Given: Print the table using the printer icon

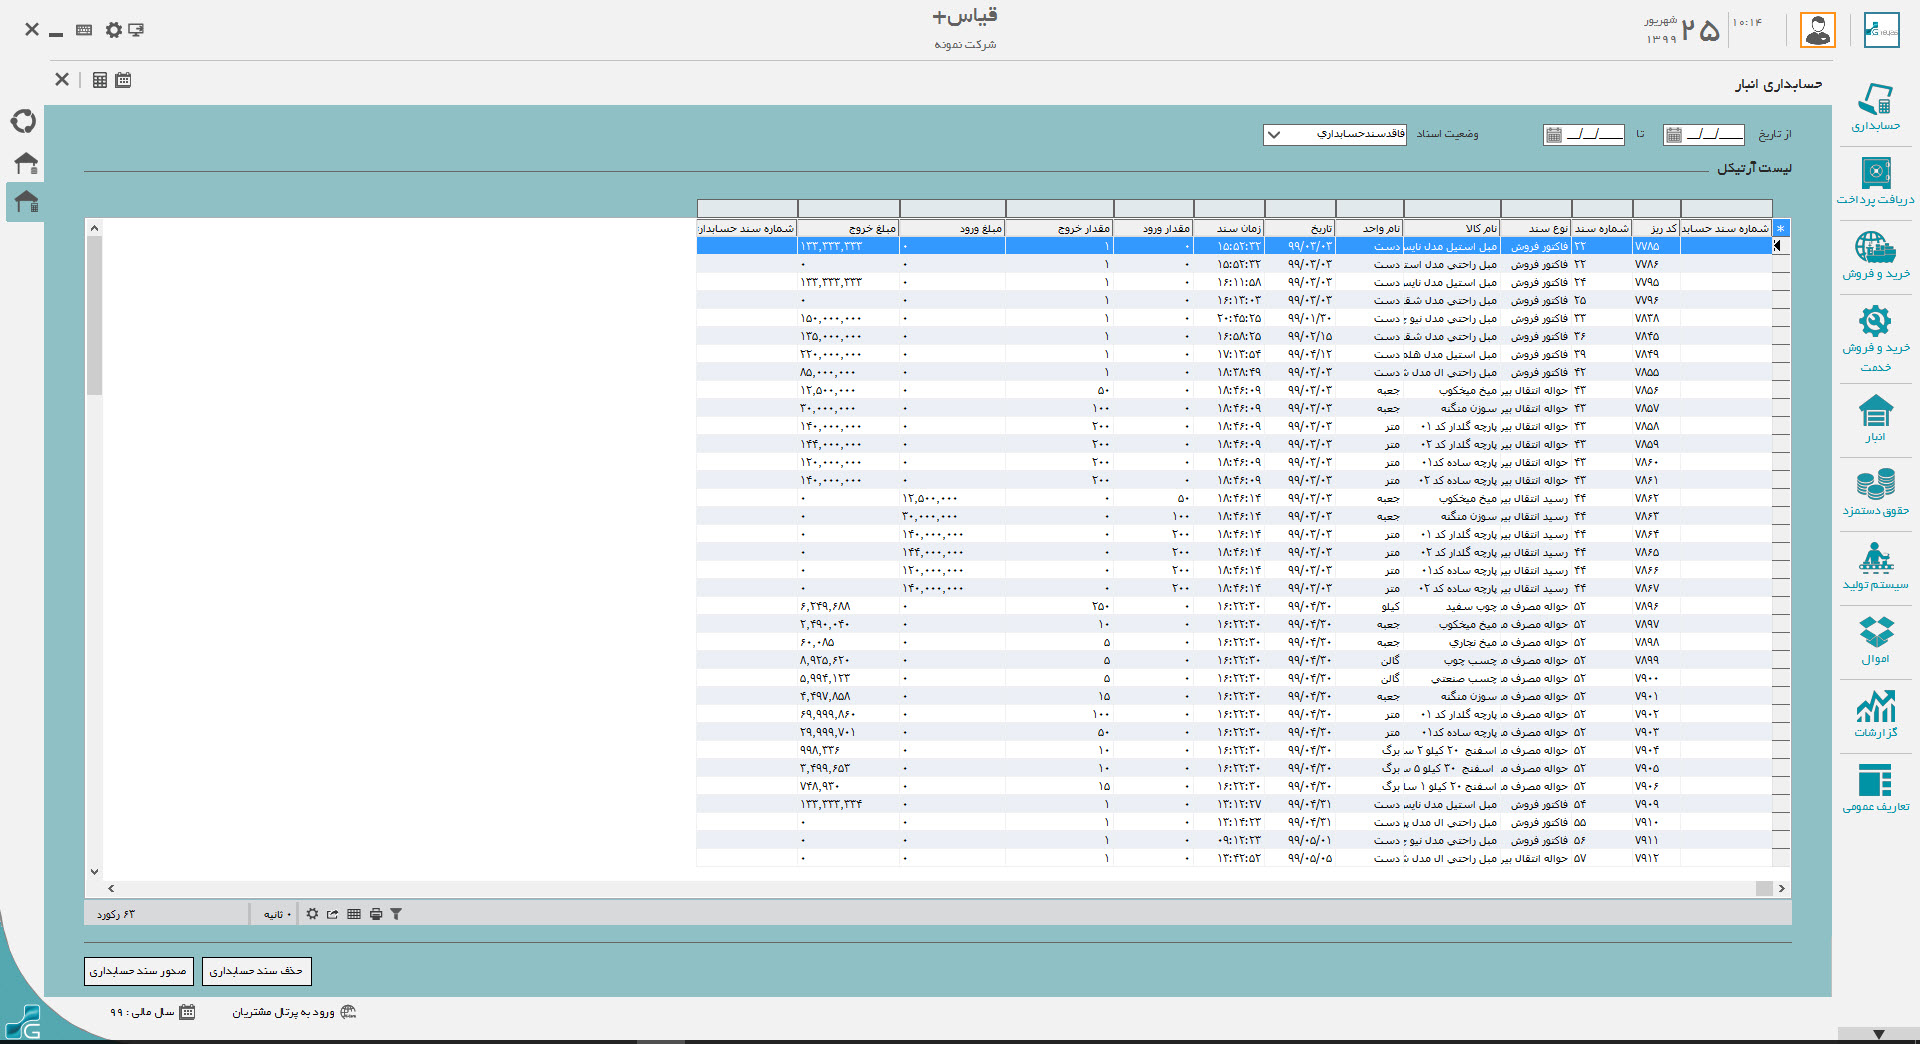Looking at the screenshot, I should tap(376, 914).
